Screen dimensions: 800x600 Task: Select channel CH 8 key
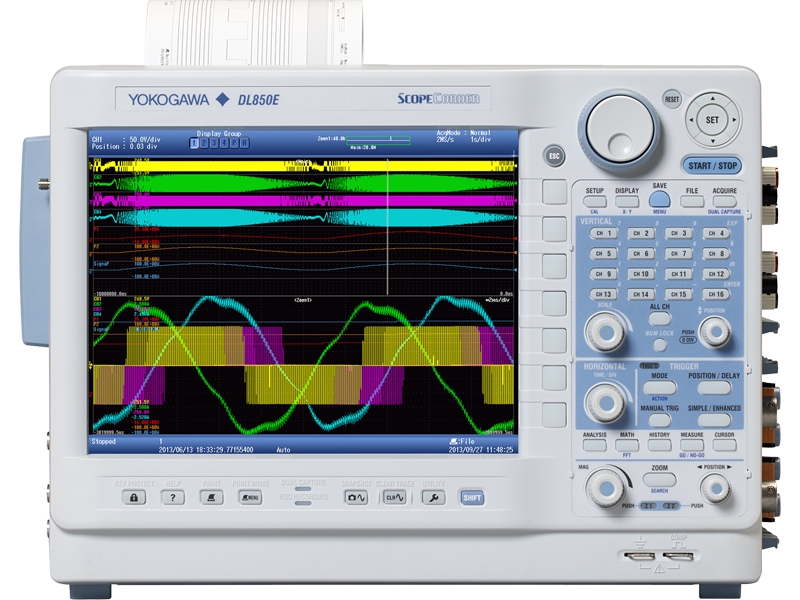click(x=716, y=254)
